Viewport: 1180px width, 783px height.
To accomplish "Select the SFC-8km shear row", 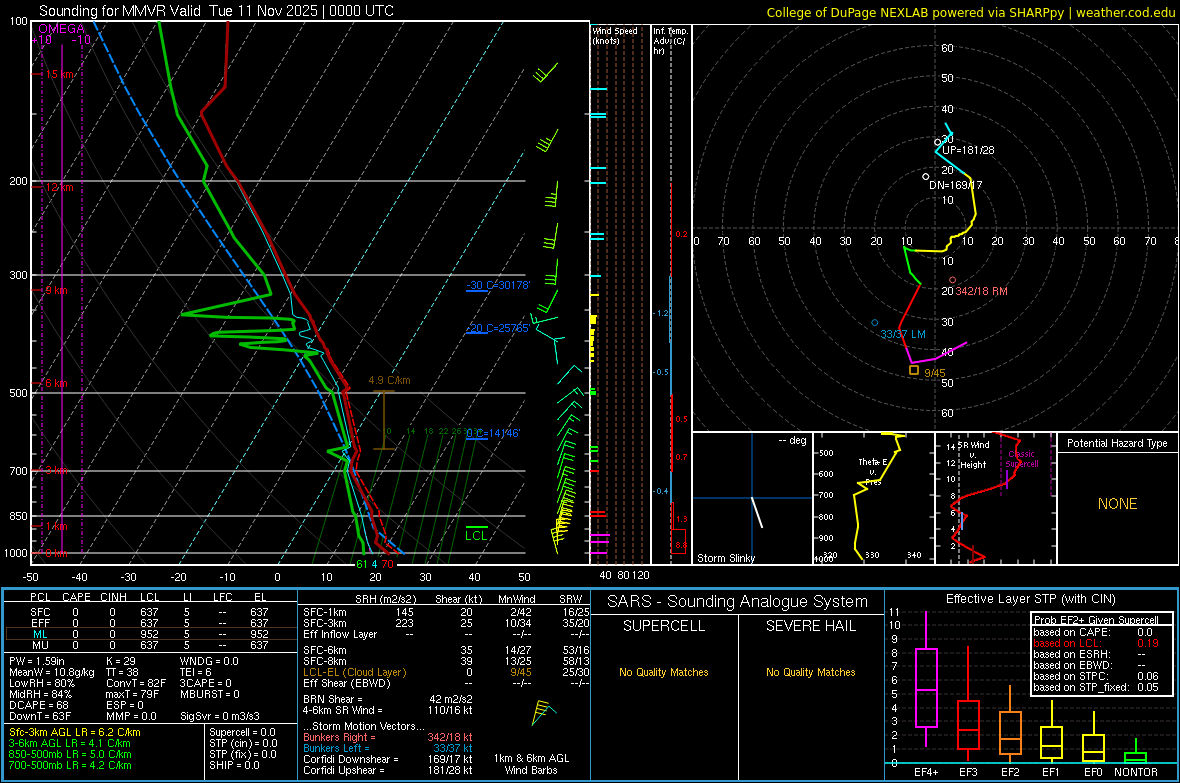I will click(x=446, y=661).
